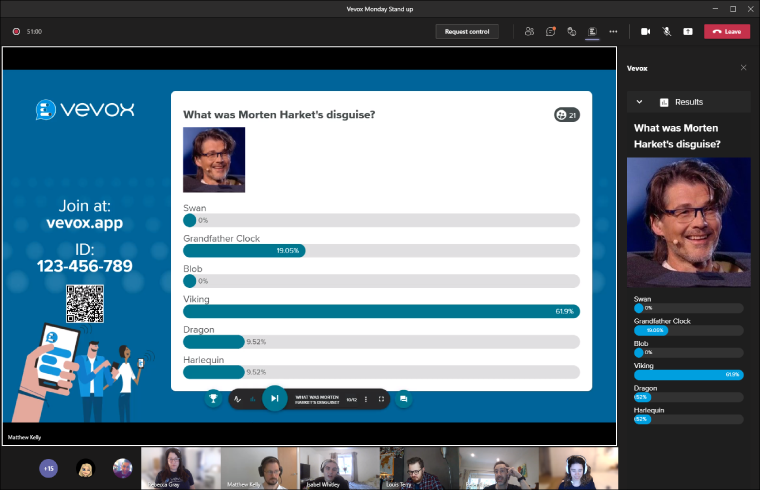Collapse the Results section chevron
Screen dimensions: 760x490
(x=639, y=102)
